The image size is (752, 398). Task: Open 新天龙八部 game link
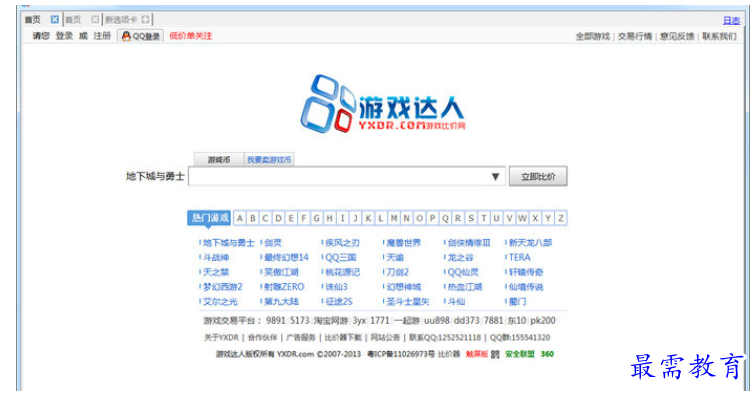[x=530, y=243]
